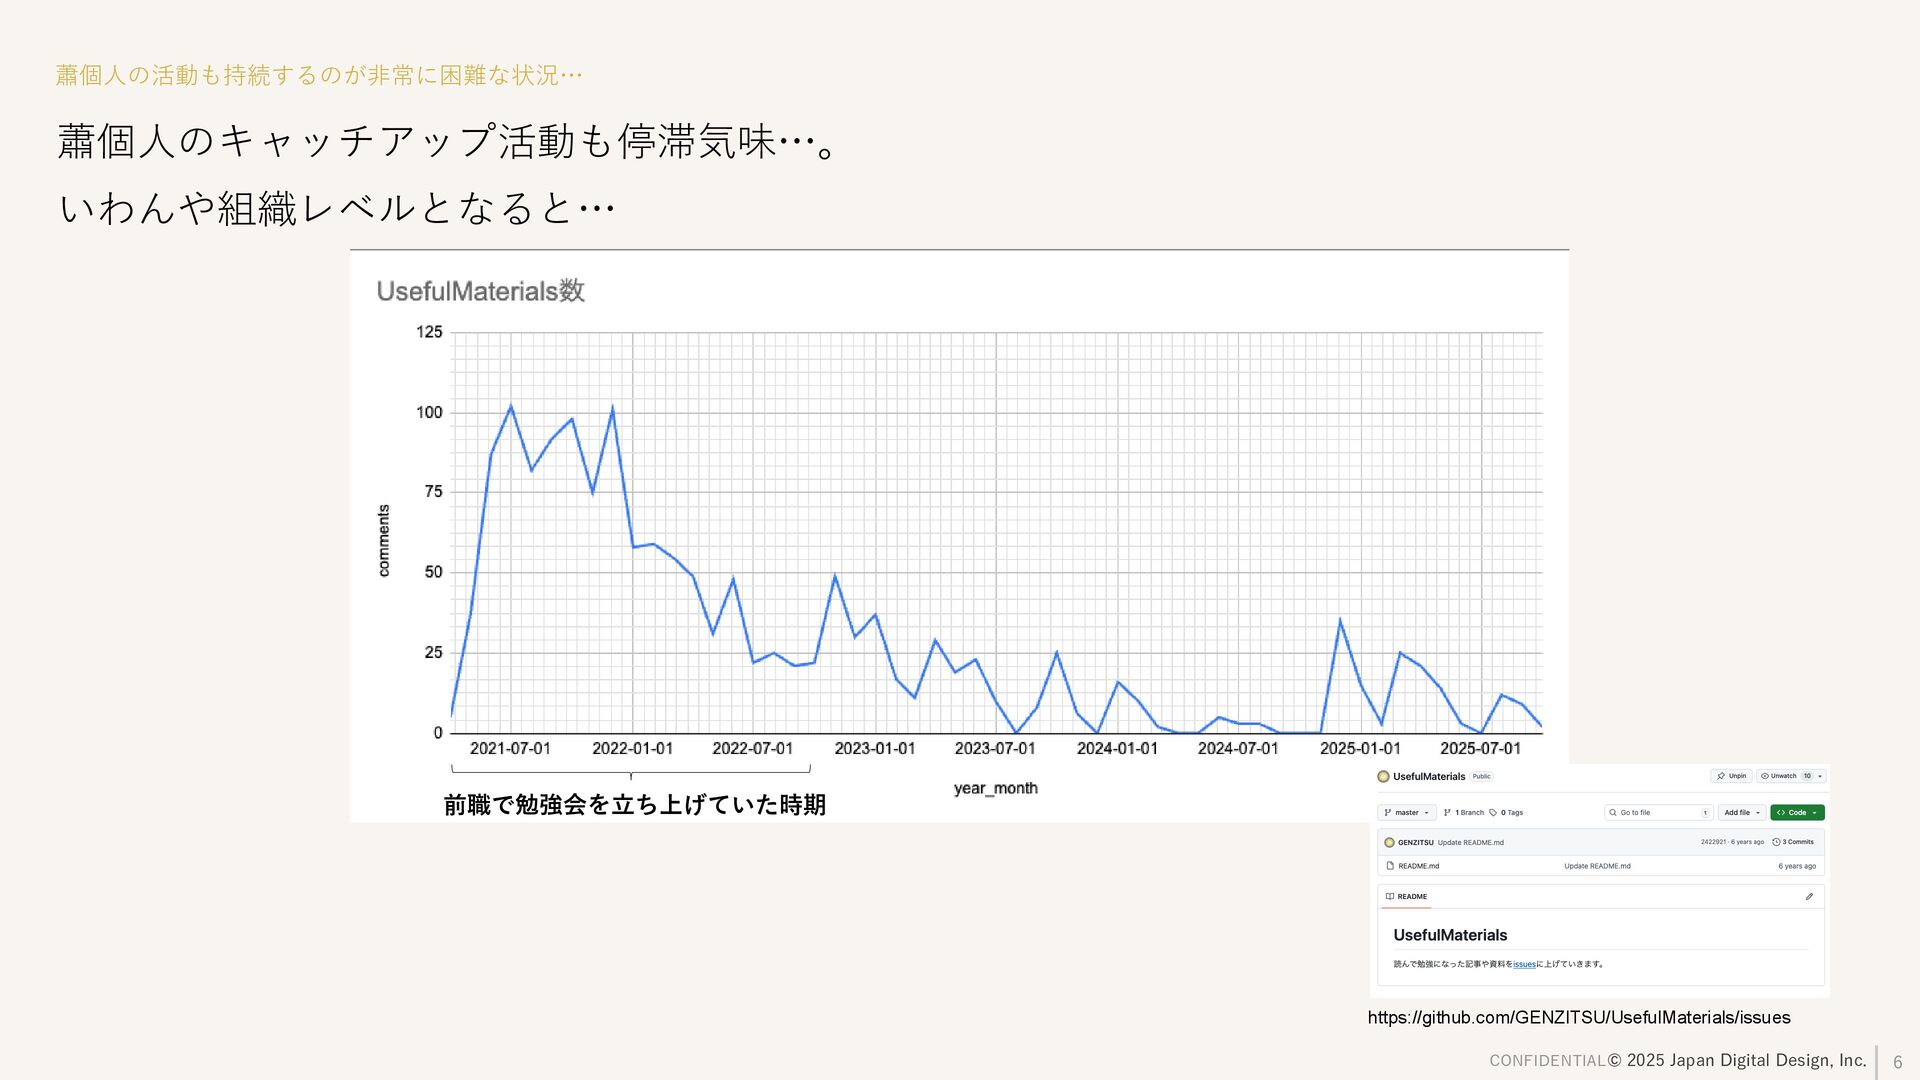
Task: Click the 1 Branch icon link
Action: pyautogui.click(x=1447, y=813)
